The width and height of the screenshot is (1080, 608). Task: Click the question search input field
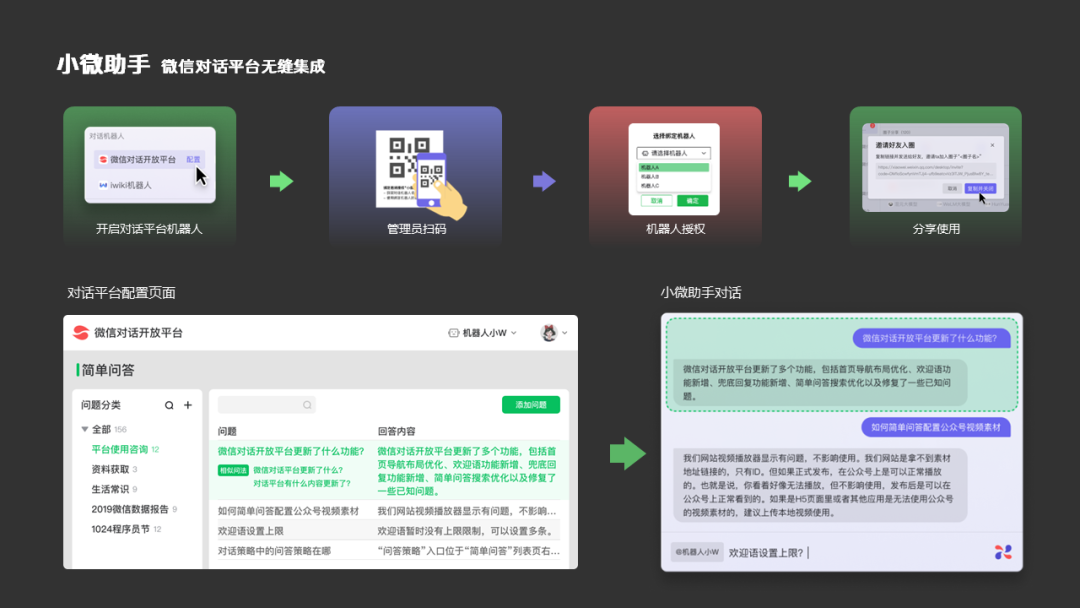pos(267,405)
